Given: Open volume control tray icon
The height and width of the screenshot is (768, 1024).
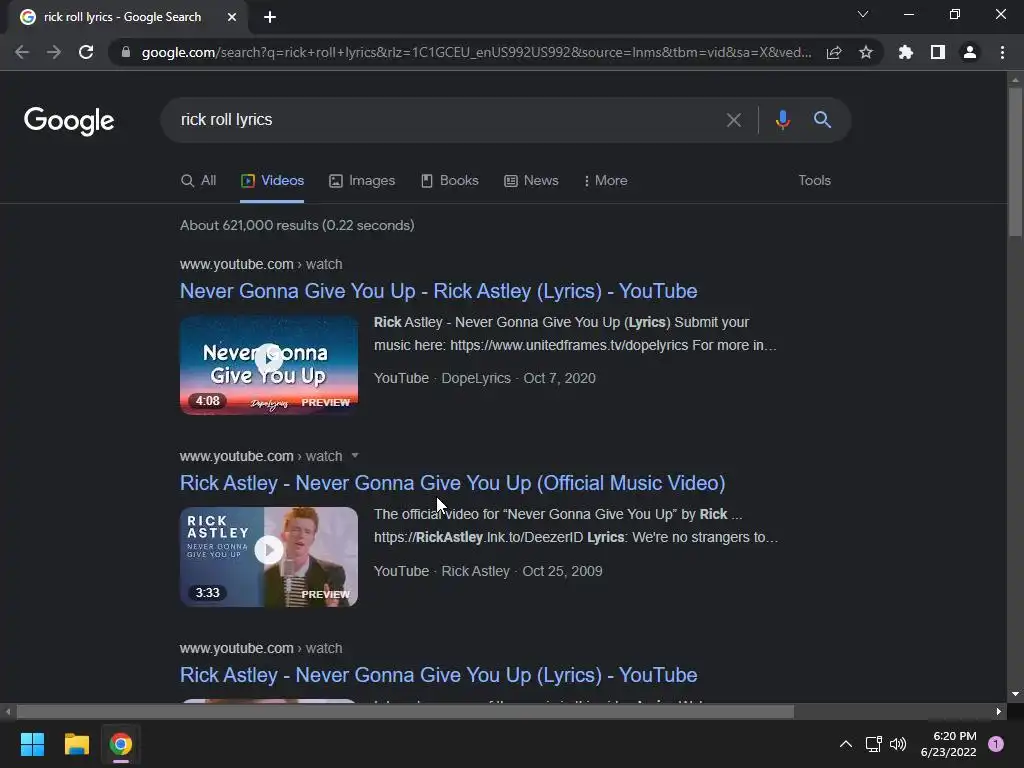Looking at the screenshot, I should (898, 744).
